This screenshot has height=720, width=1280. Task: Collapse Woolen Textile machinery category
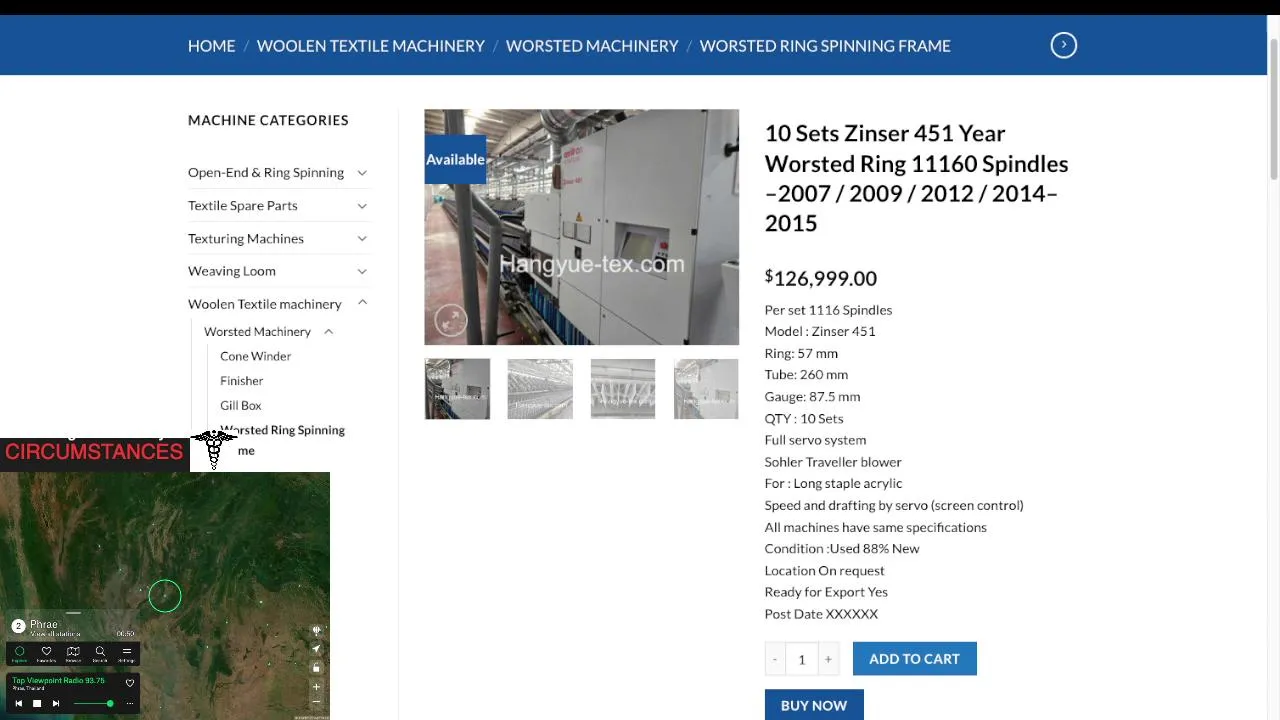(x=362, y=303)
